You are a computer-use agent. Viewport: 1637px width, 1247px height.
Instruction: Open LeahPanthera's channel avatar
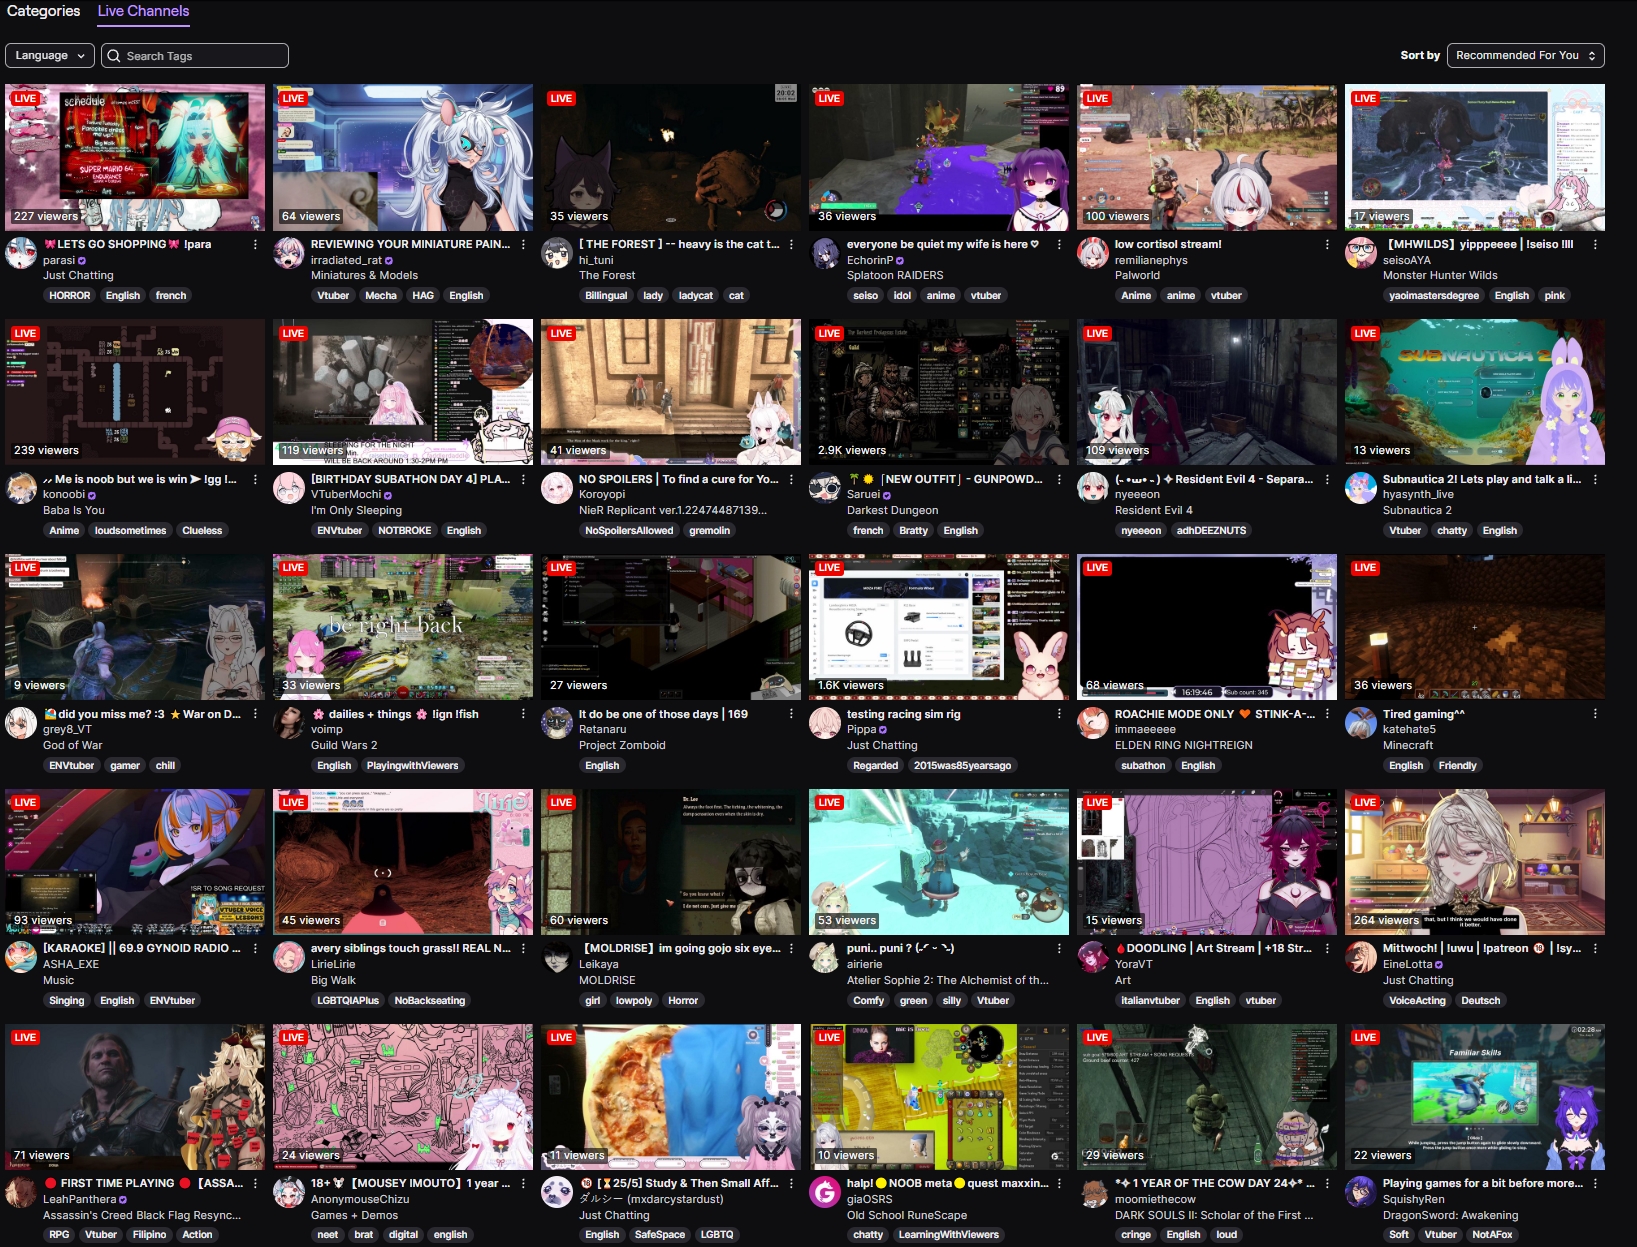(x=21, y=1192)
